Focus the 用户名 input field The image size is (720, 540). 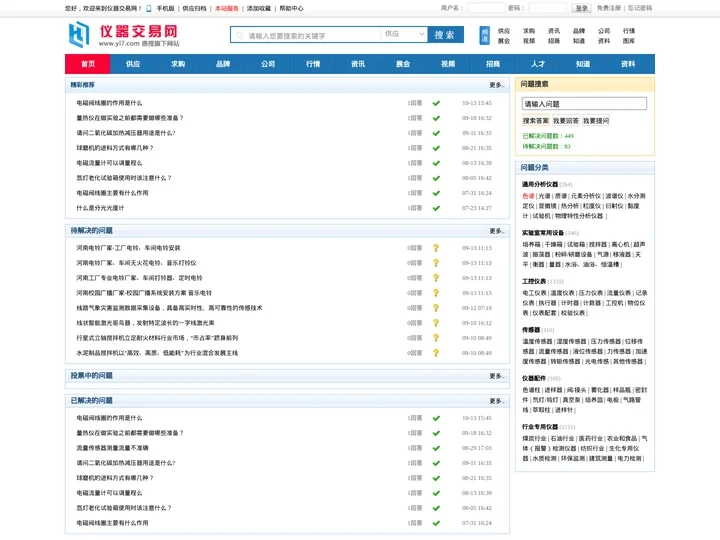486,8
